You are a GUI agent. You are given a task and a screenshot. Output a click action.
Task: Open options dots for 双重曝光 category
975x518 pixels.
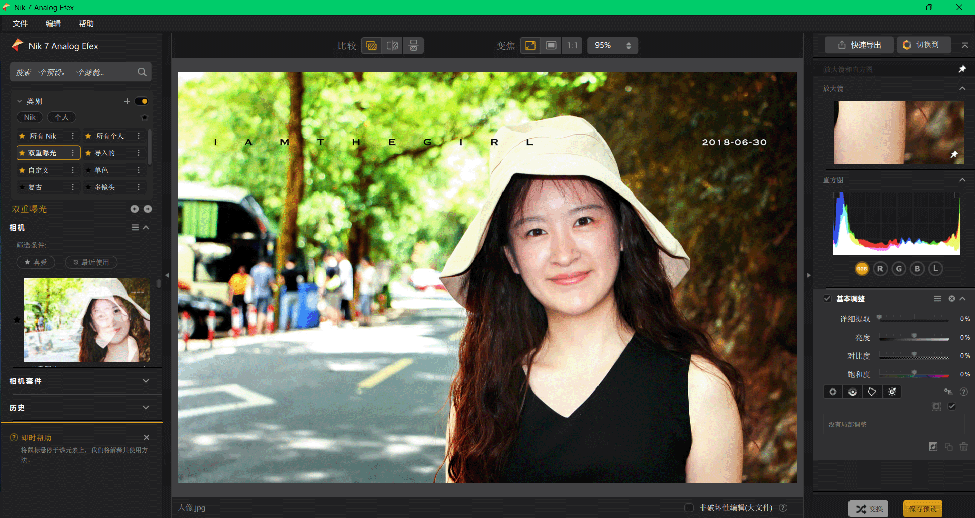[72, 153]
